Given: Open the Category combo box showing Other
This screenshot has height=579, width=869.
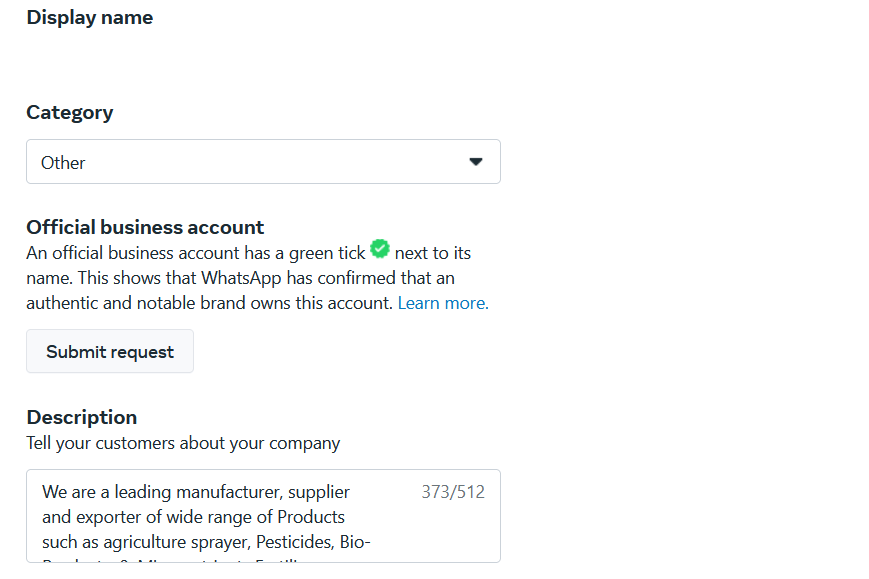Looking at the screenshot, I should click(x=263, y=162).
